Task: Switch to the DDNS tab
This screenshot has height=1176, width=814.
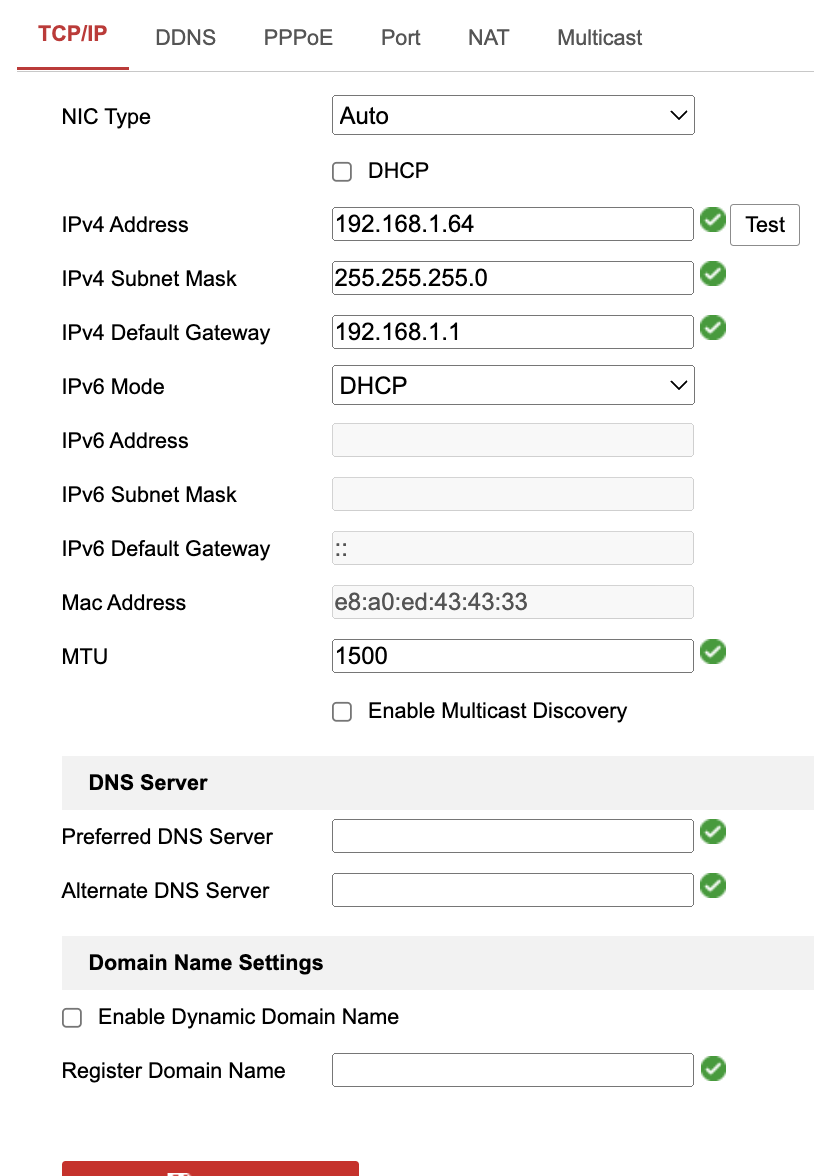Action: click(185, 38)
